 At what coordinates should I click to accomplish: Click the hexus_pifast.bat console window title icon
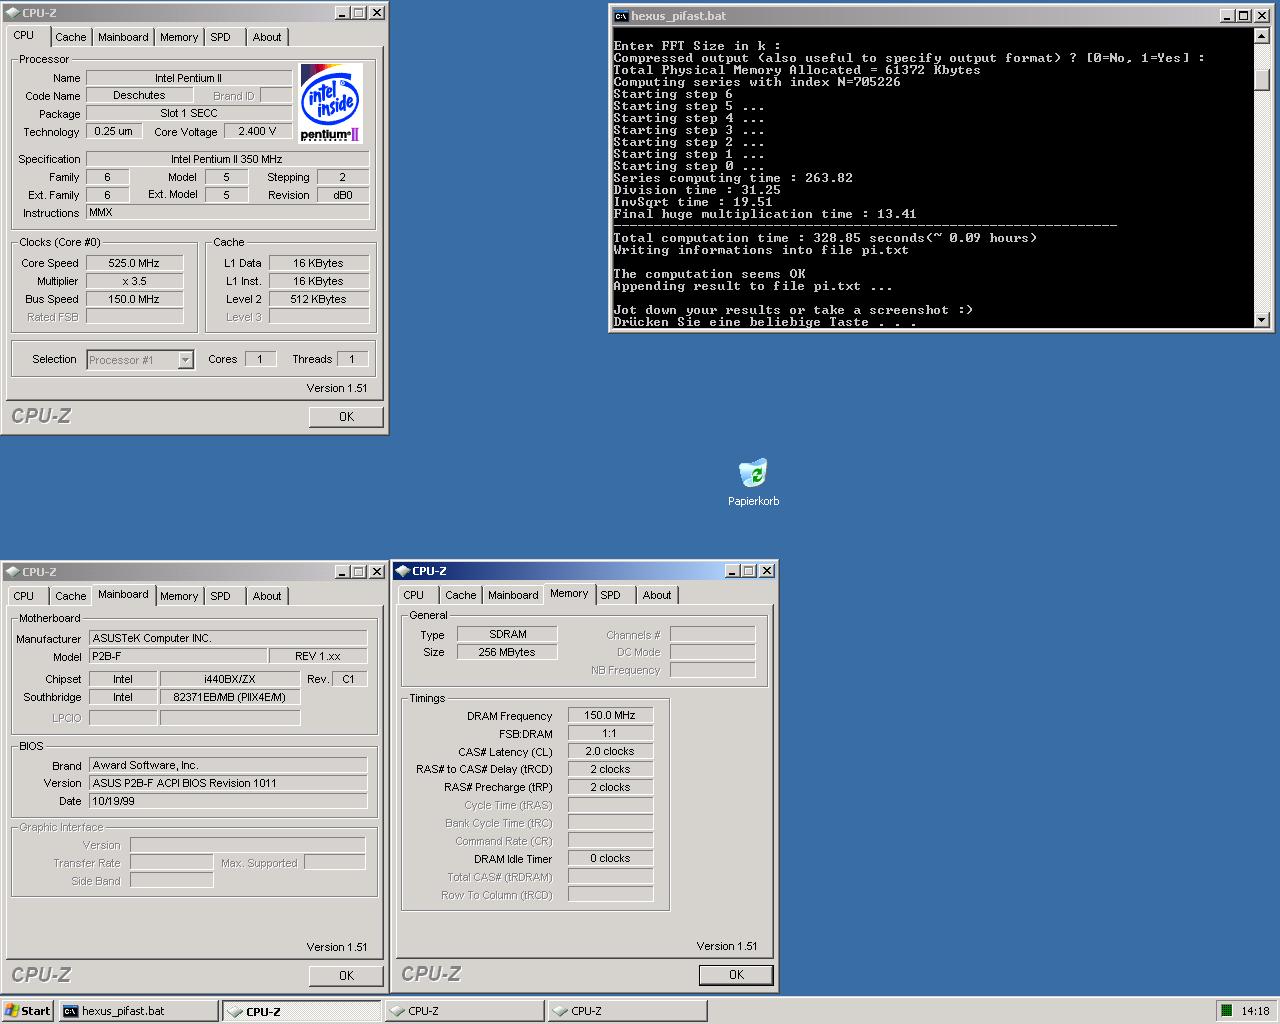[x=621, y=15]
